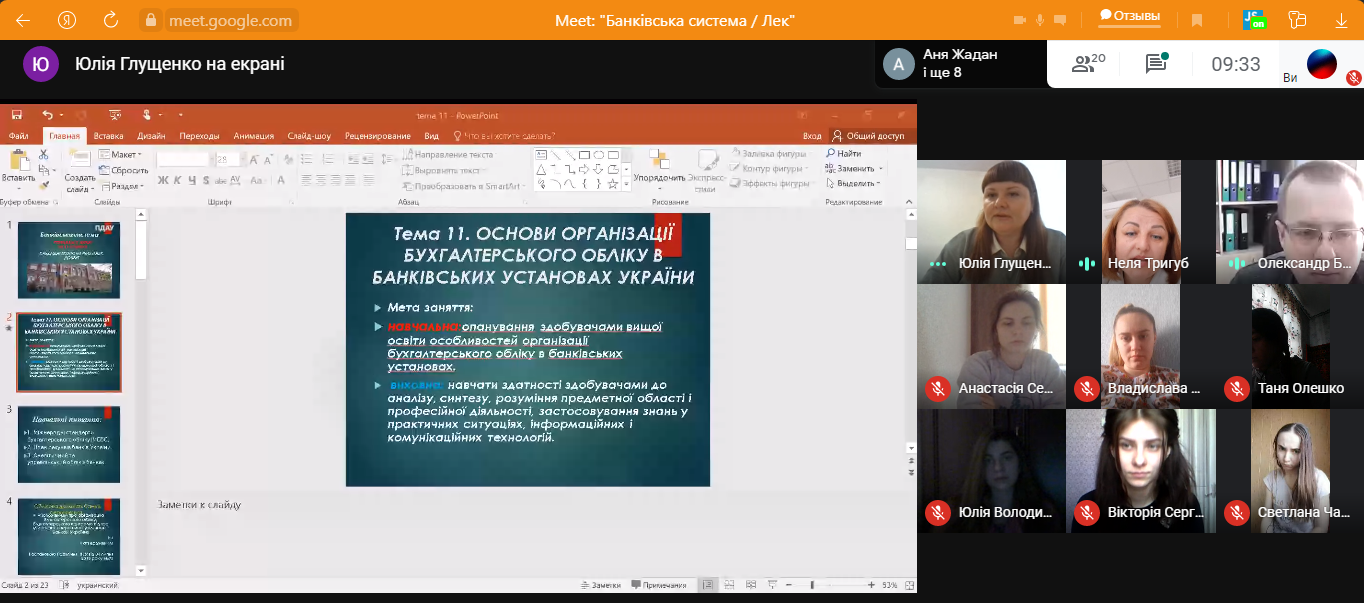
Task: Click zoom-in plus beside the zoom slider
Action: pyautogui.click(x=871, y=585)
